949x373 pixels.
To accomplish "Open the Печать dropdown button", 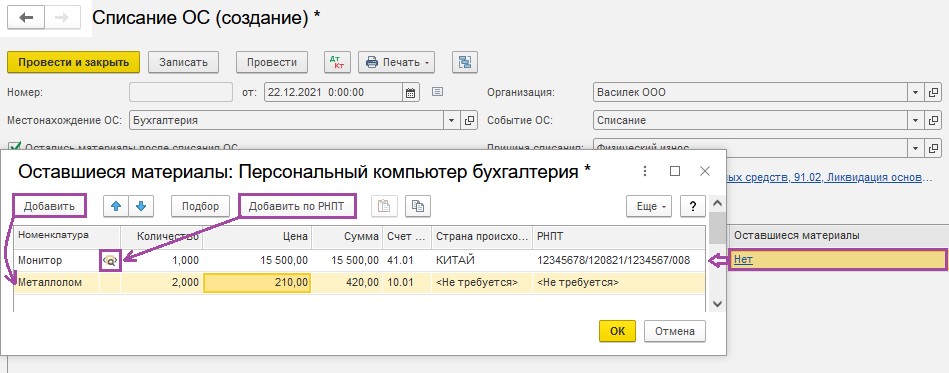I will click(396, 62).
